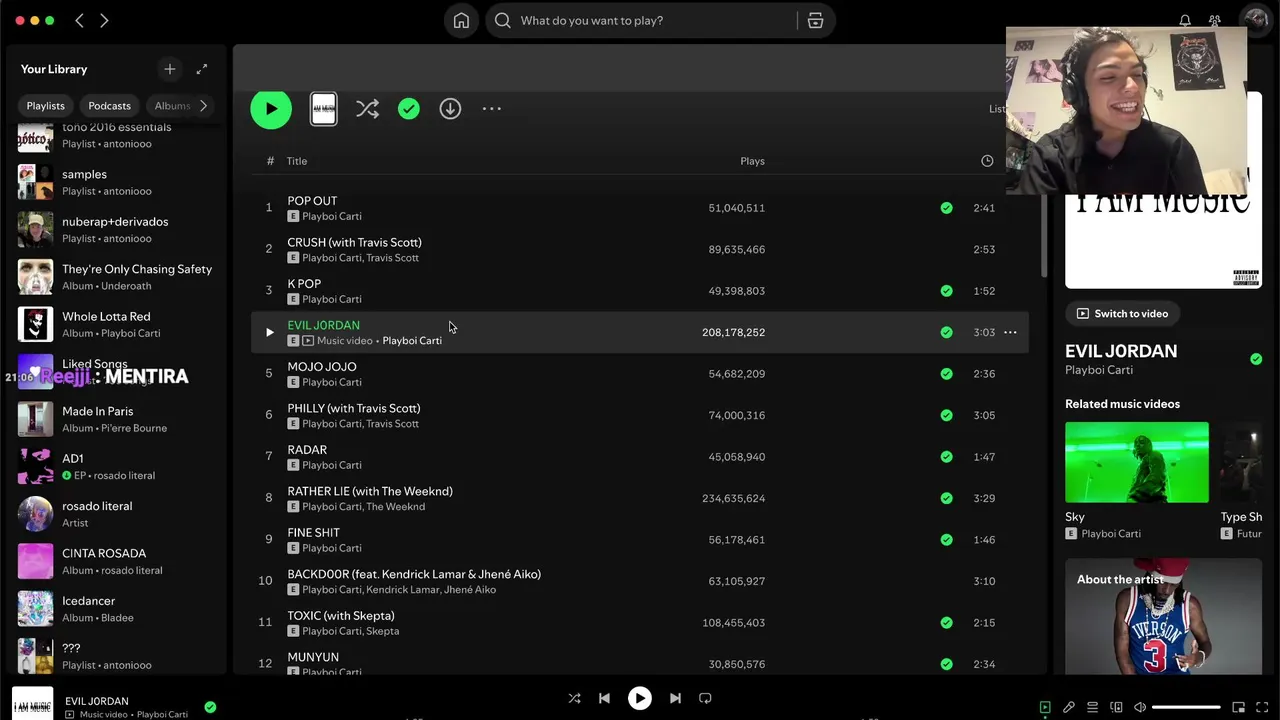Screen dimensions: 1280x720
Task: Toggle saved checkmark for MOJO JOJO
Action: [x=946, y=374]
